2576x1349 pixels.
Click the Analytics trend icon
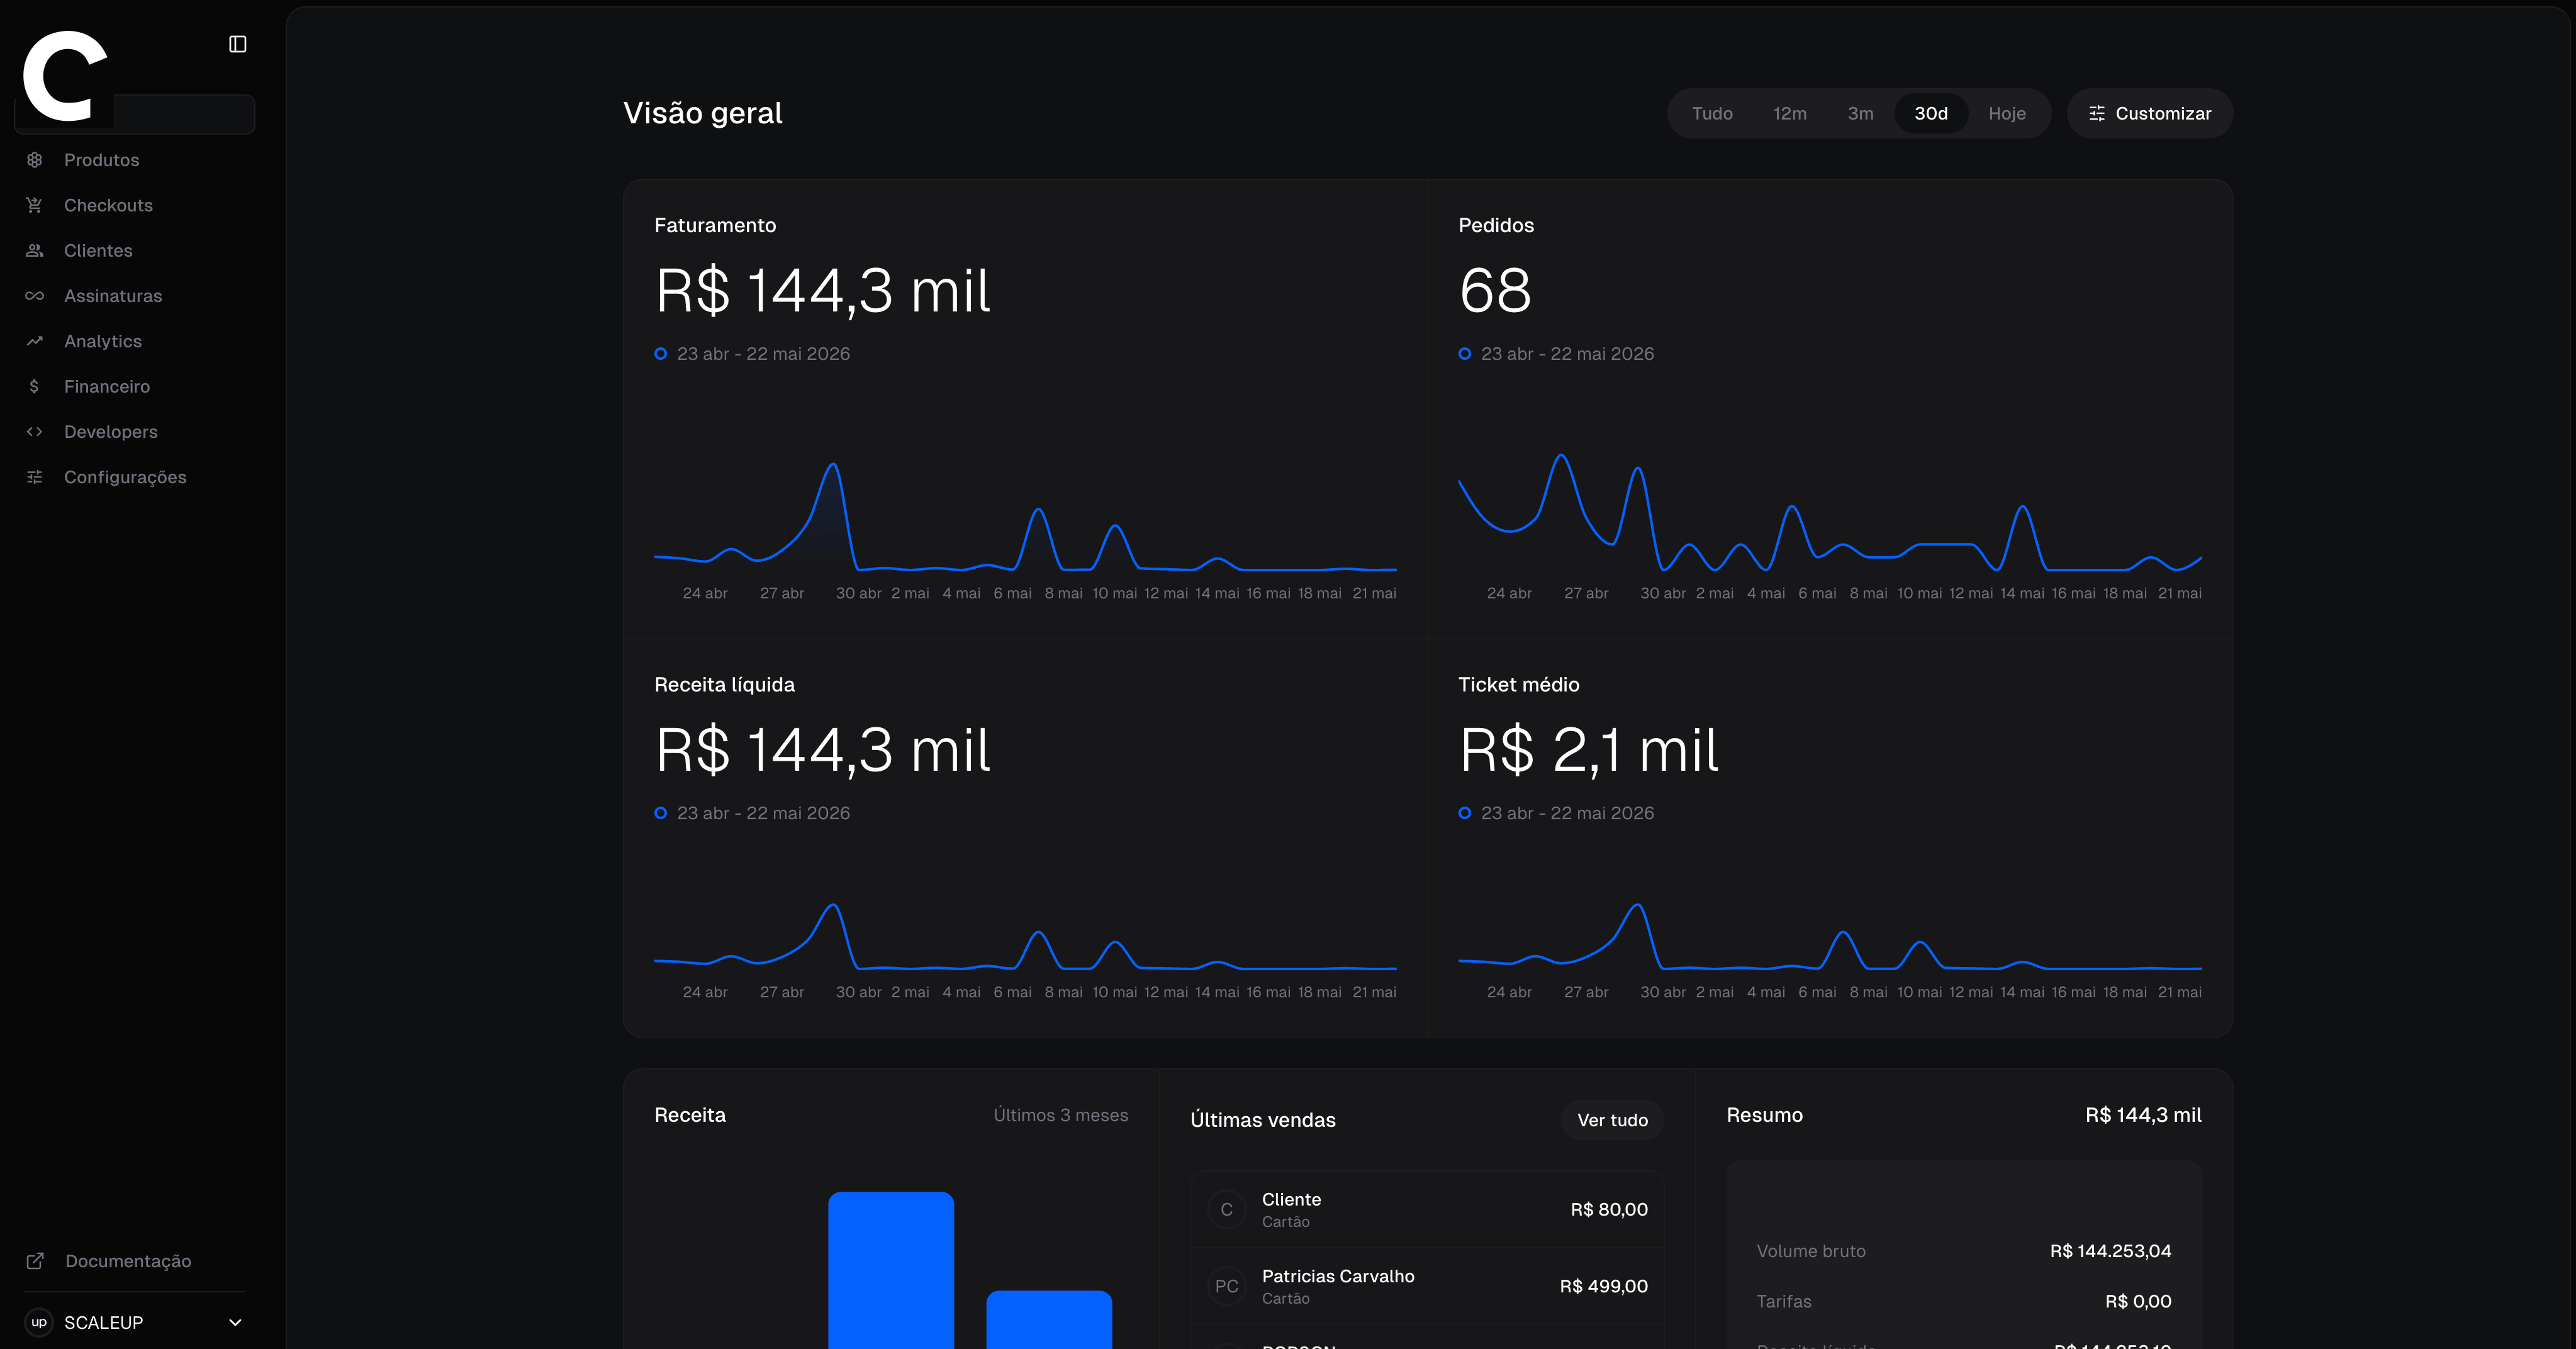(x=35, y=341)
